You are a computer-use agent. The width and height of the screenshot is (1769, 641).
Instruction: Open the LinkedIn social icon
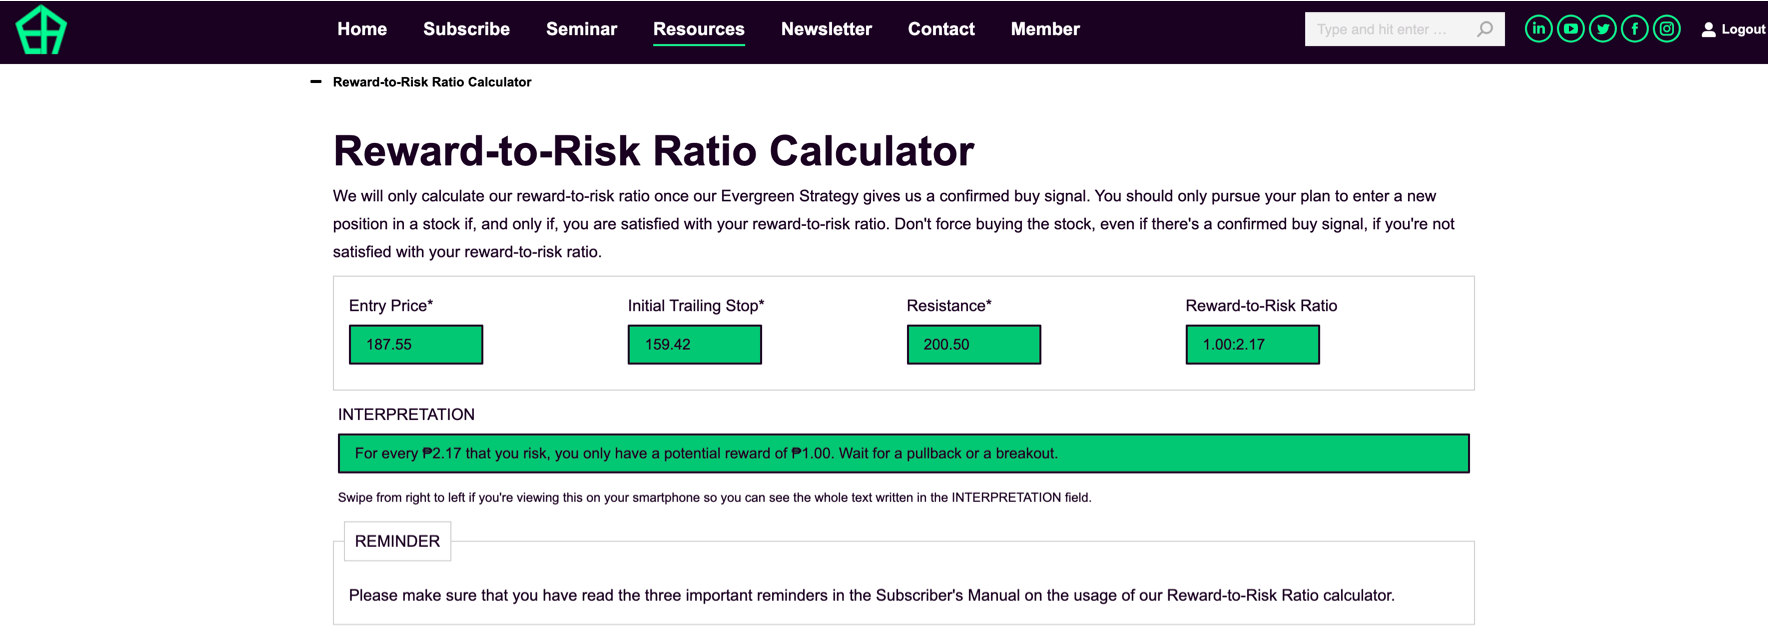1538,29
